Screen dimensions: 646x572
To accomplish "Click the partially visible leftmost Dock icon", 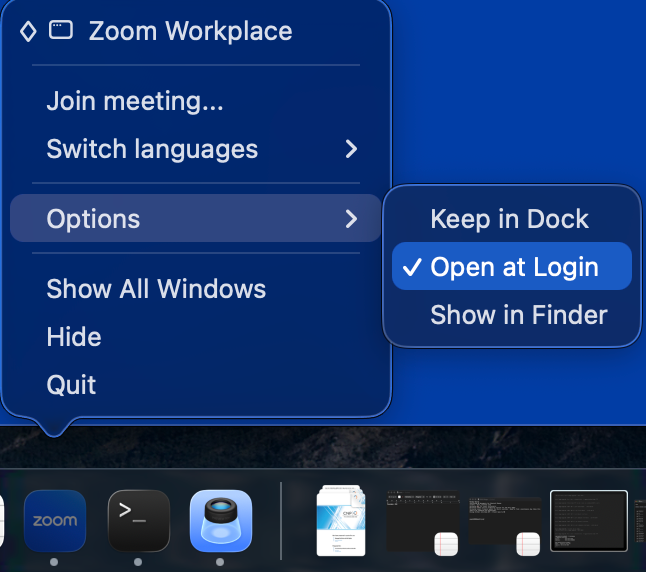I will pos(4,521).
